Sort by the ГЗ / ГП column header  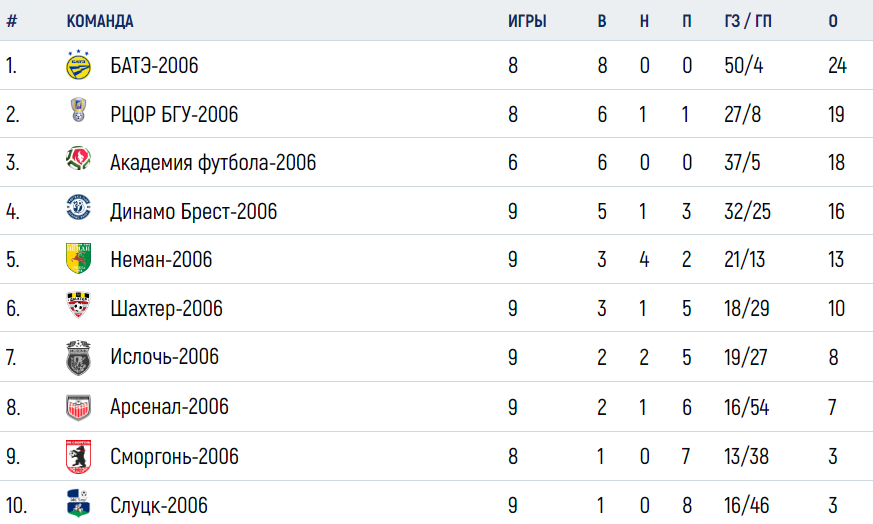pos(748,21)
